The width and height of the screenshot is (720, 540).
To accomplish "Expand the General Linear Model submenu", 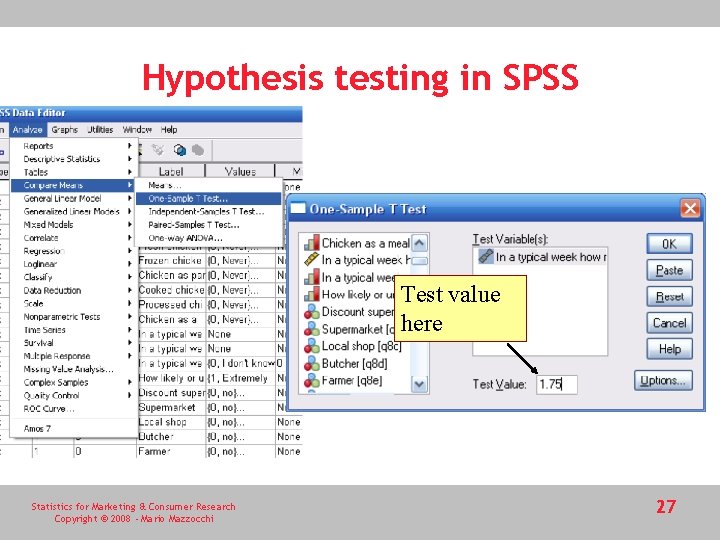I will pos(73,198).
